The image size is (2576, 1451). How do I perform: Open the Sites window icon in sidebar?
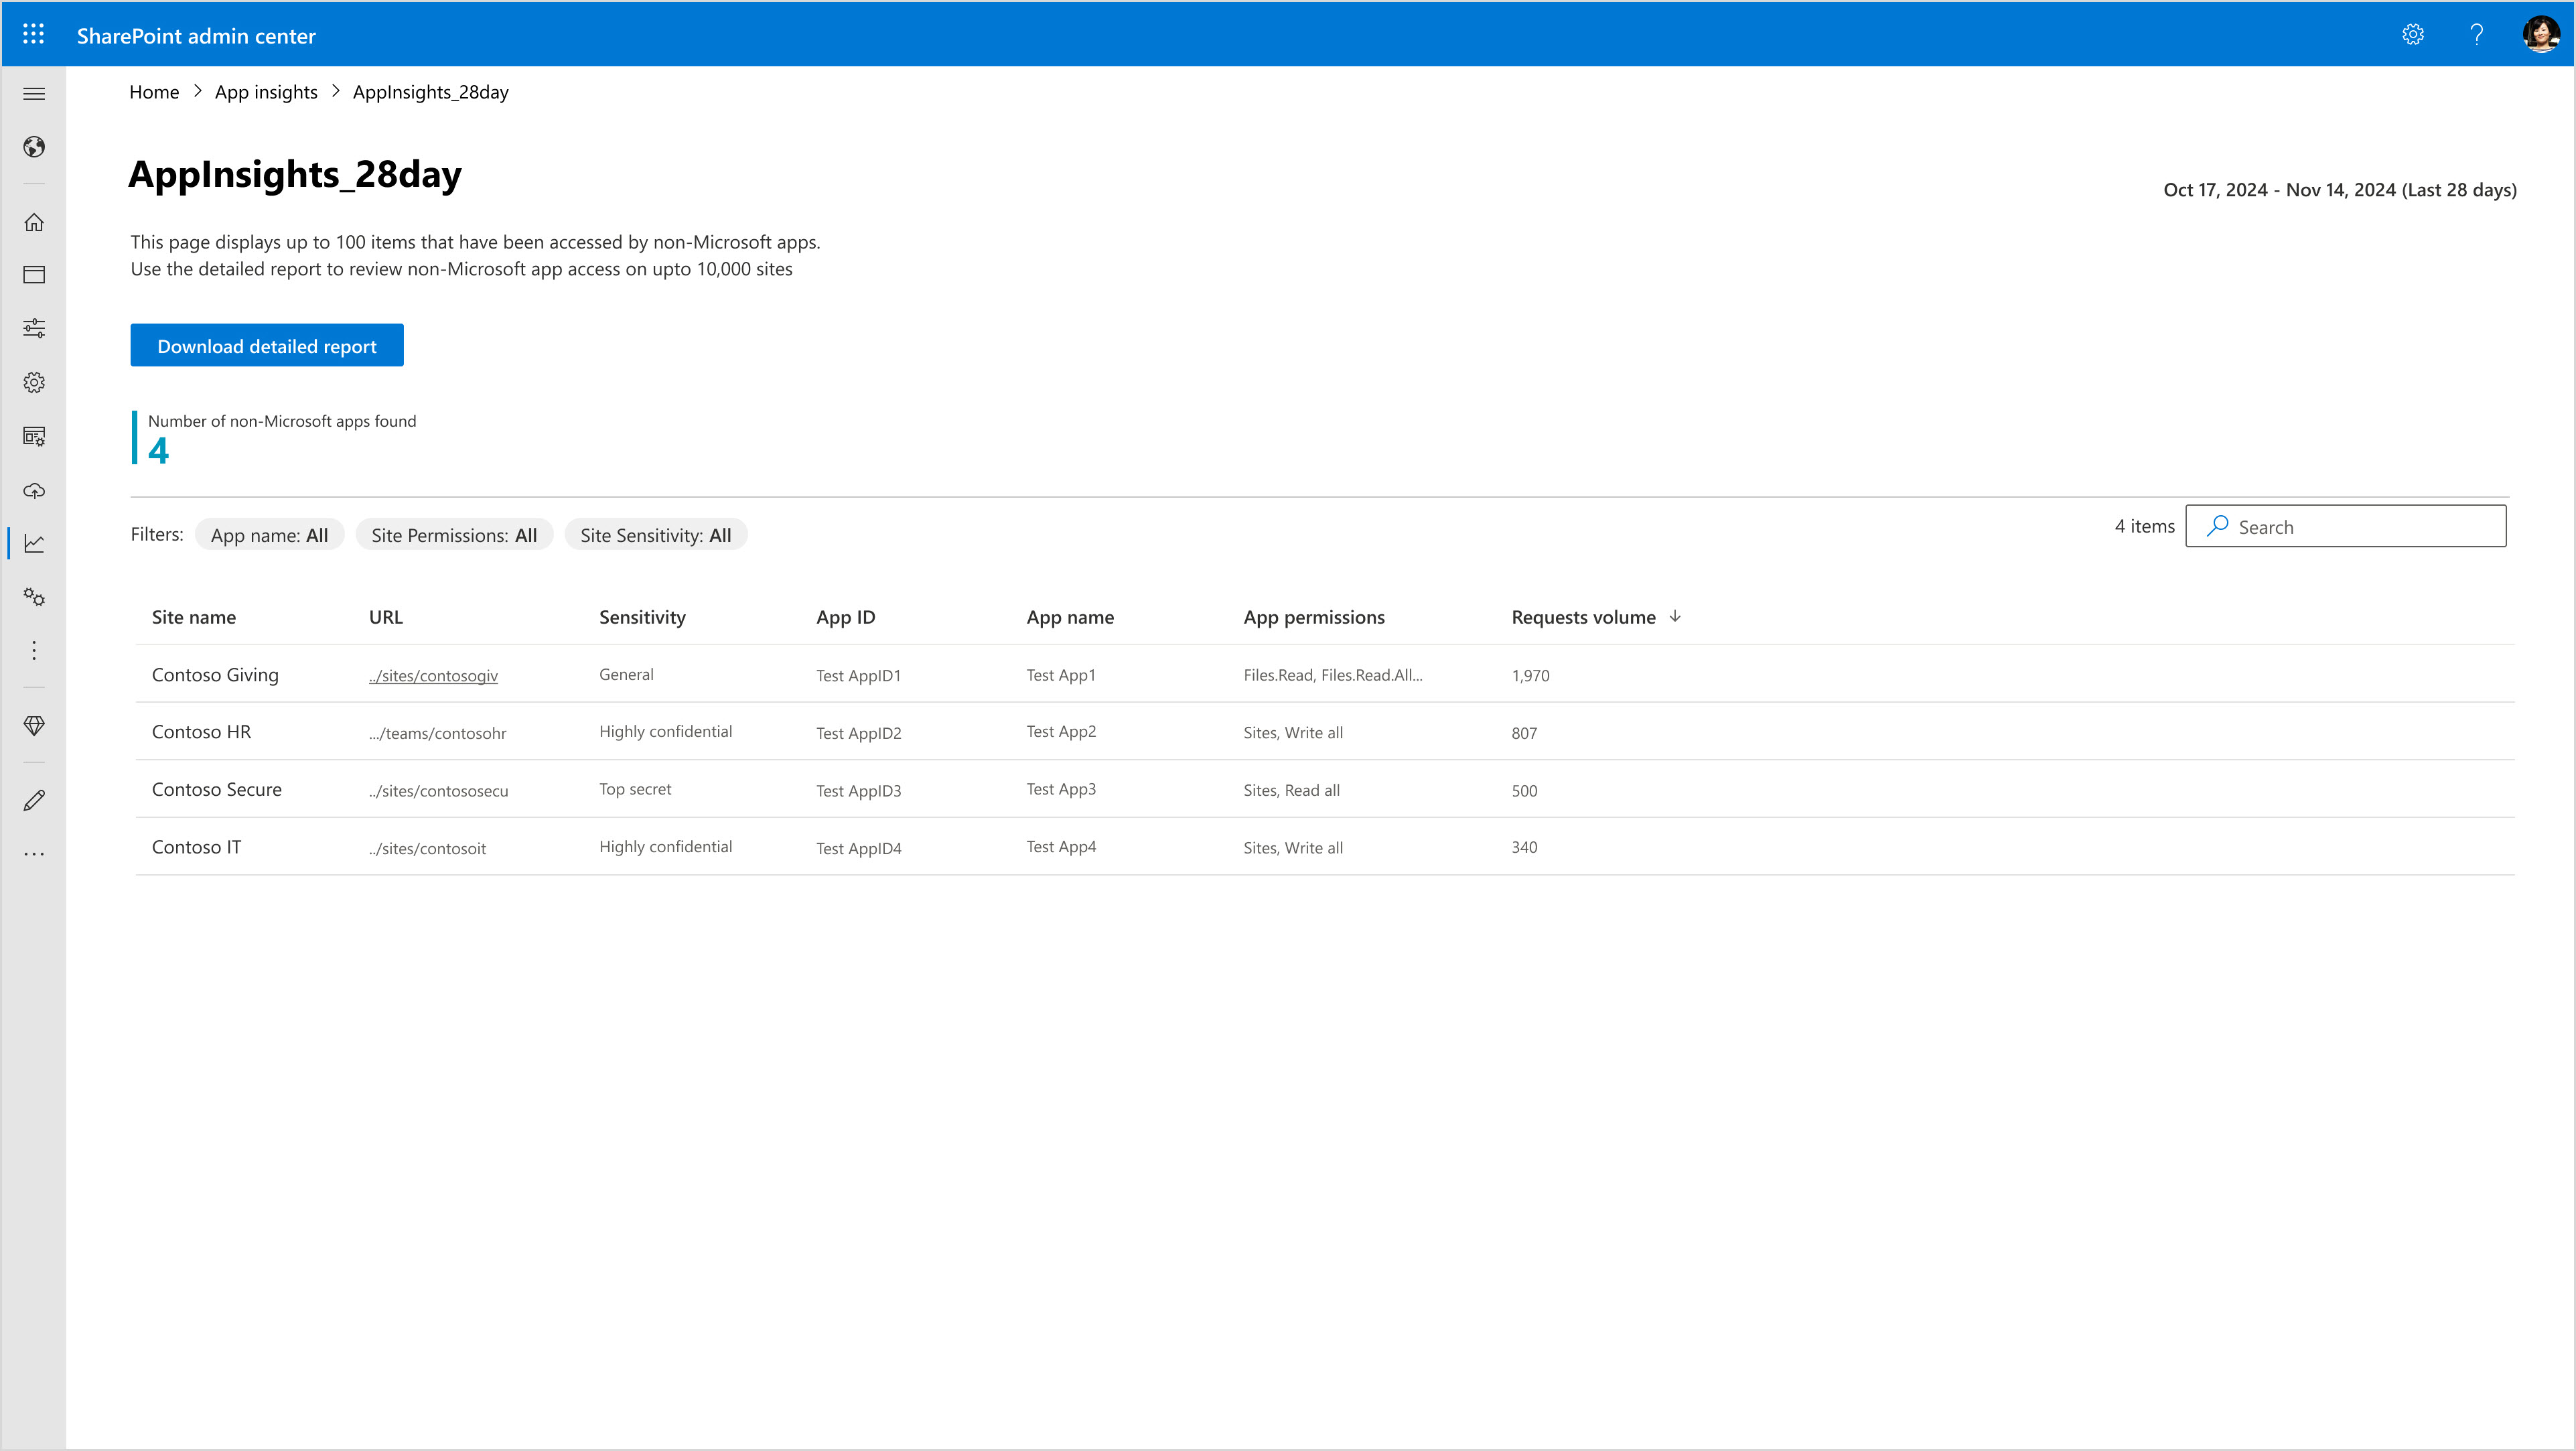tap(34, 275)
